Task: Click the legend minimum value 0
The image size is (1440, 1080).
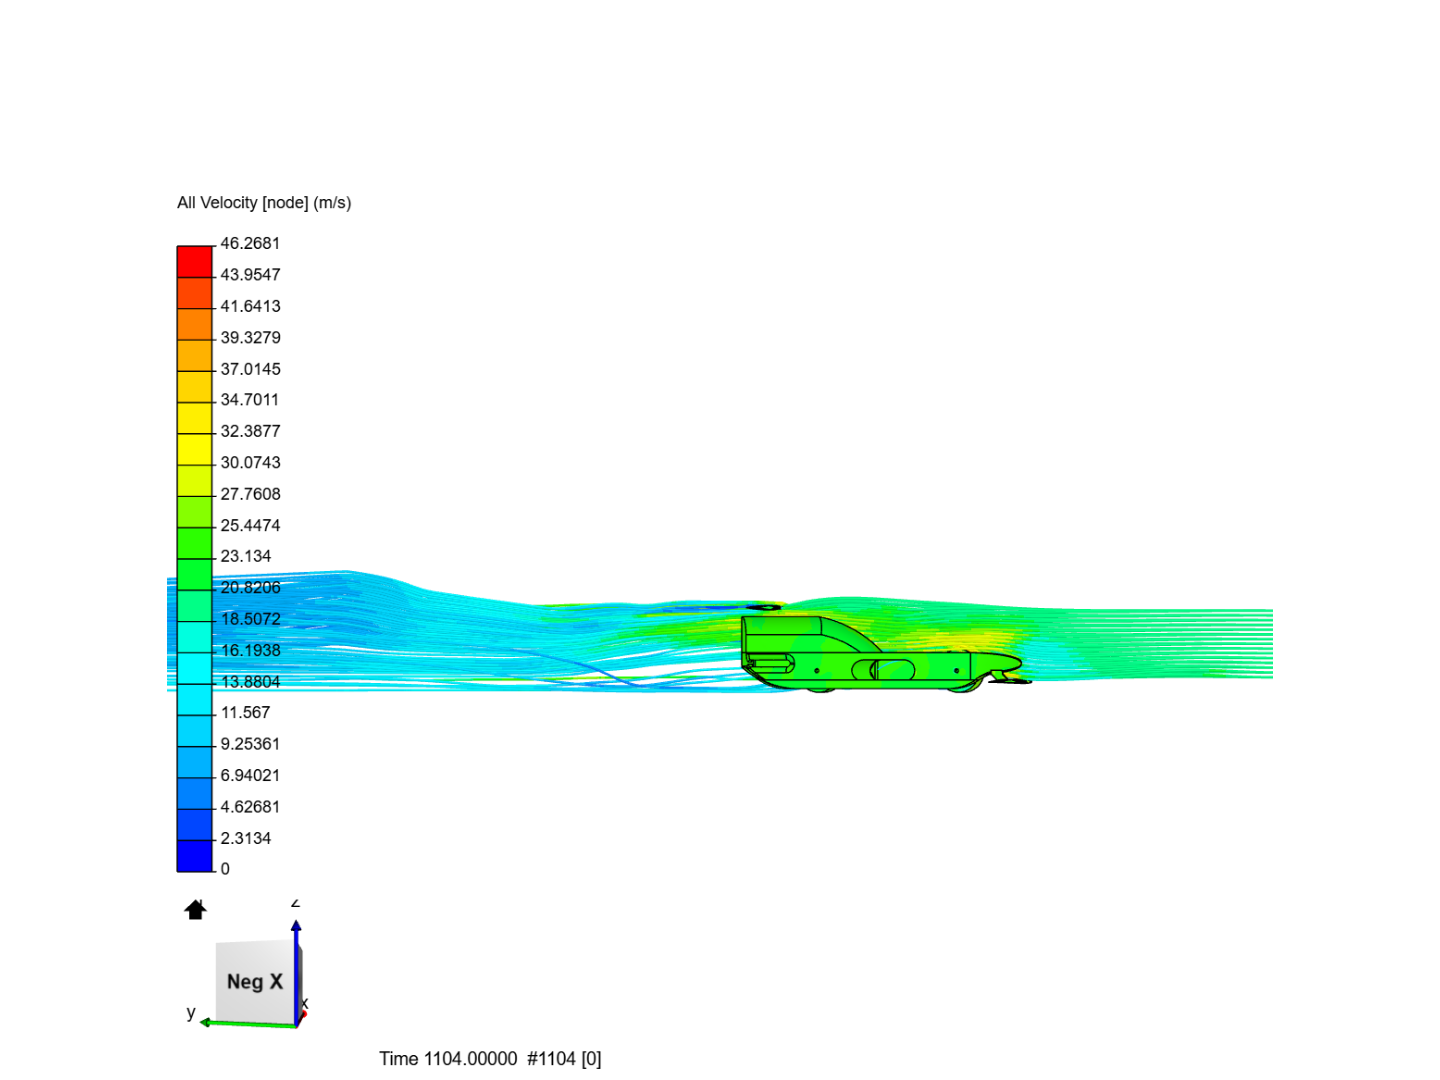Action: 225,869
